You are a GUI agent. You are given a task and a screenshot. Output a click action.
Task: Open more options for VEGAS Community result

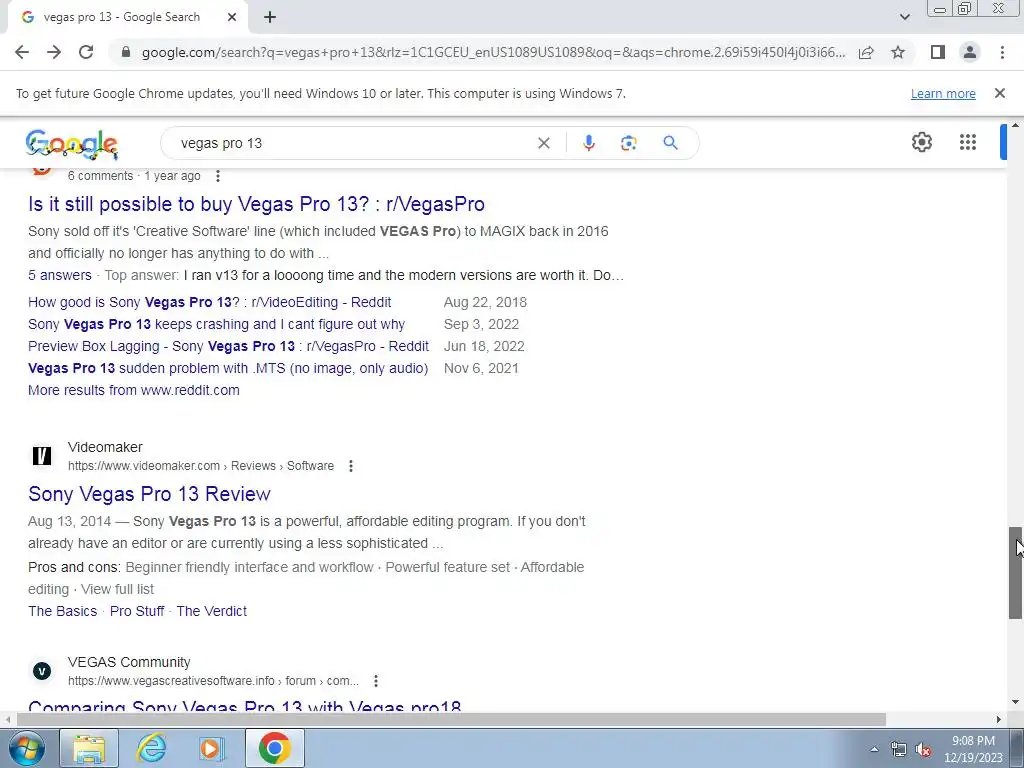point(376,681)
